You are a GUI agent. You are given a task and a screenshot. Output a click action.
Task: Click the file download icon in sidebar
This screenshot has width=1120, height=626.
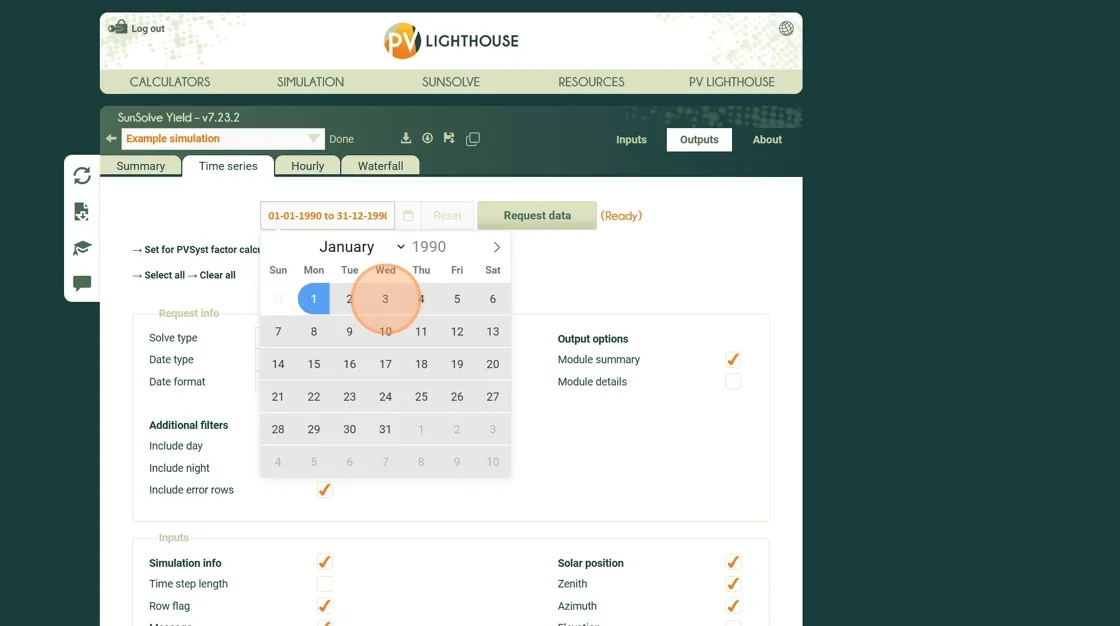[82, 212]
